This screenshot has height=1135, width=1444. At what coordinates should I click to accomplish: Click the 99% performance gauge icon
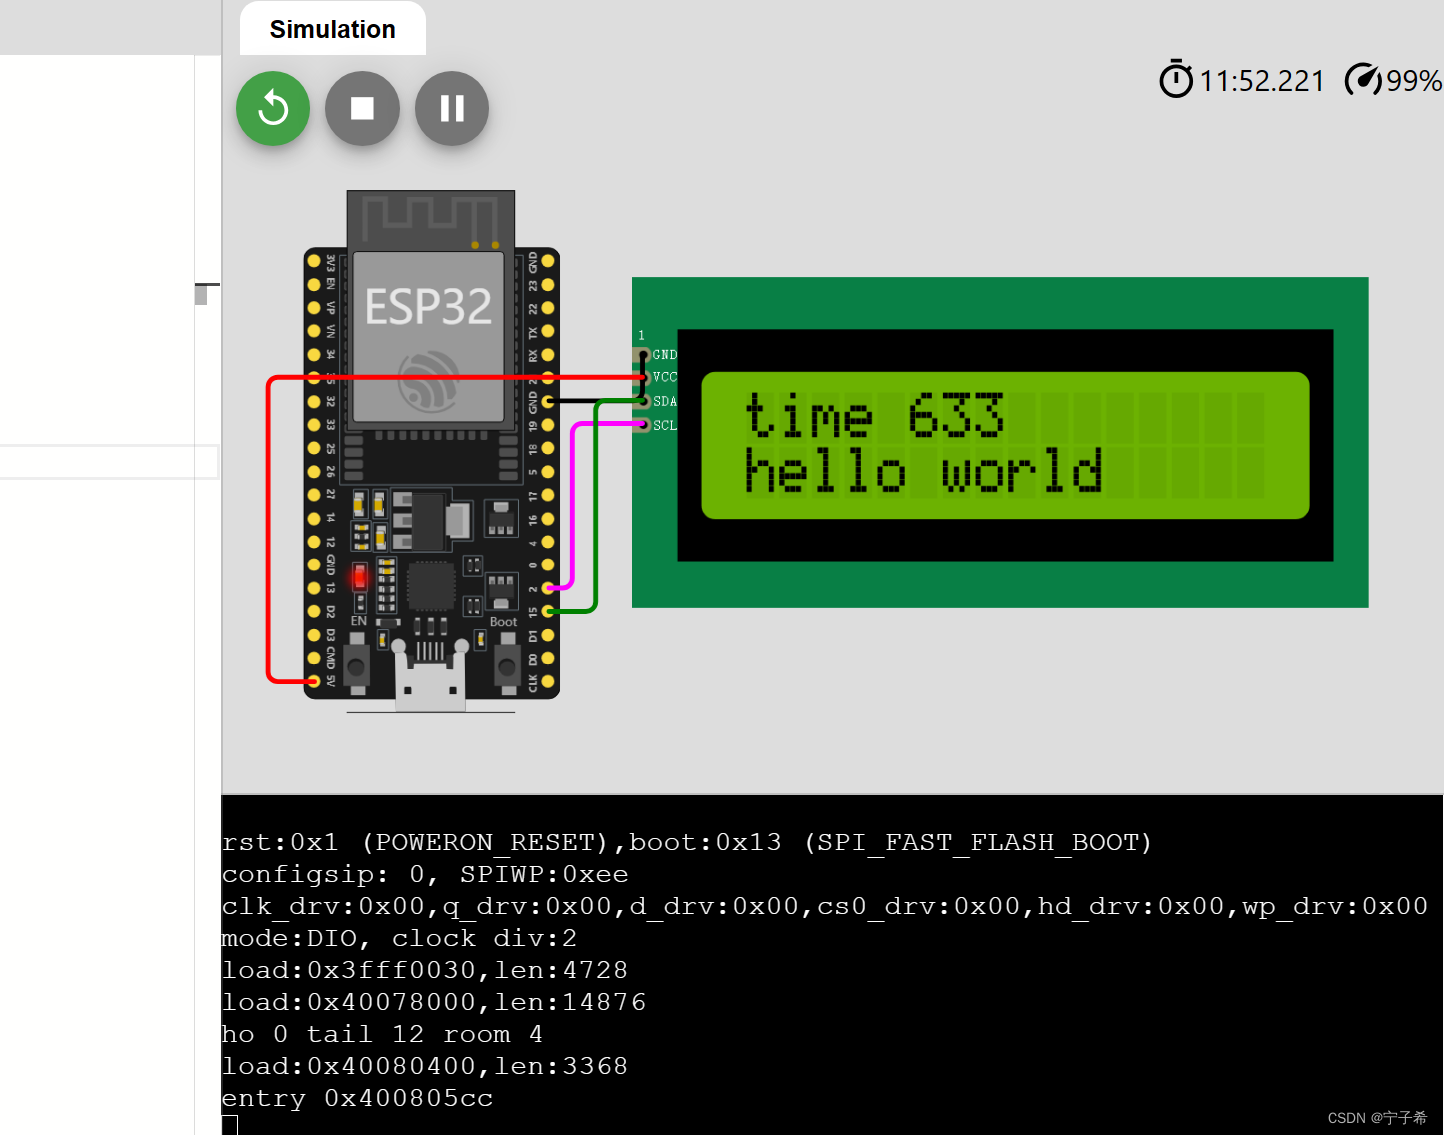tap(1364, 79)
